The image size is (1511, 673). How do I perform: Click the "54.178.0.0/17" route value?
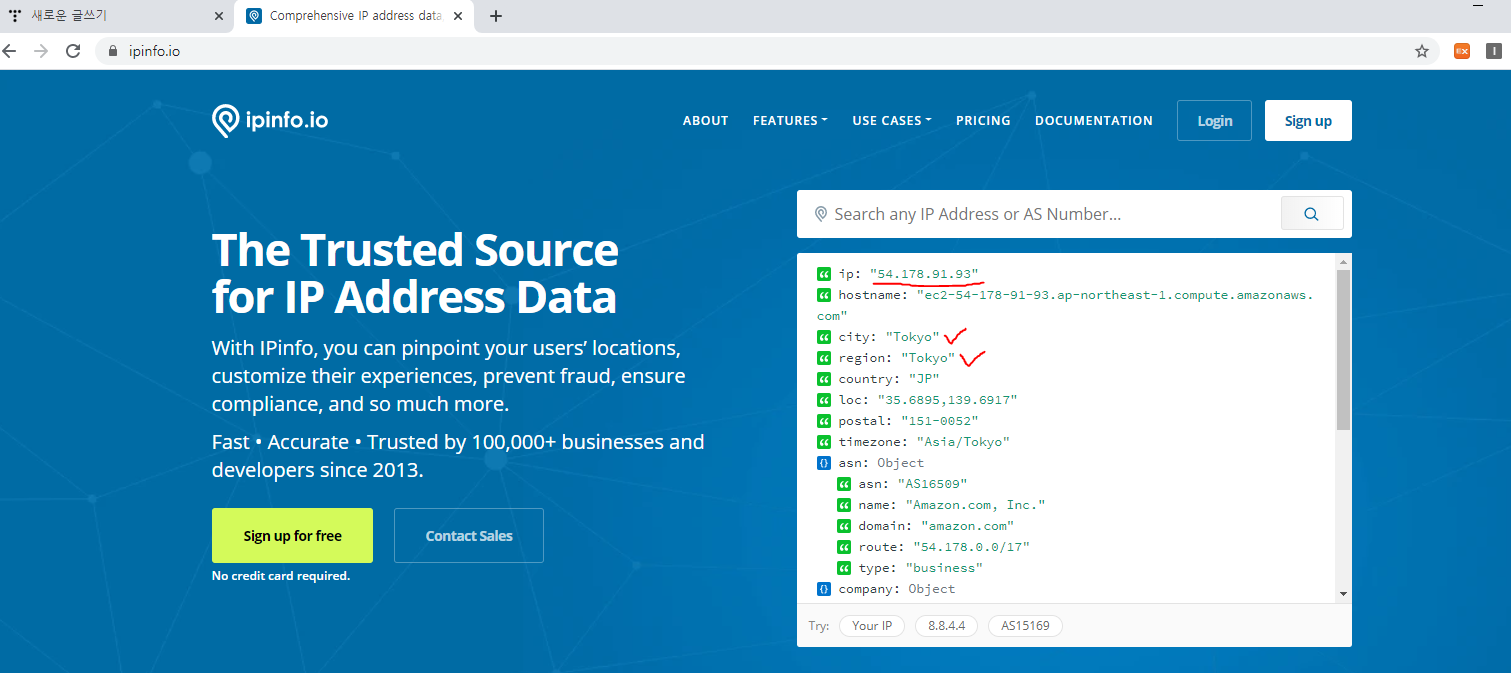point(971,547)
